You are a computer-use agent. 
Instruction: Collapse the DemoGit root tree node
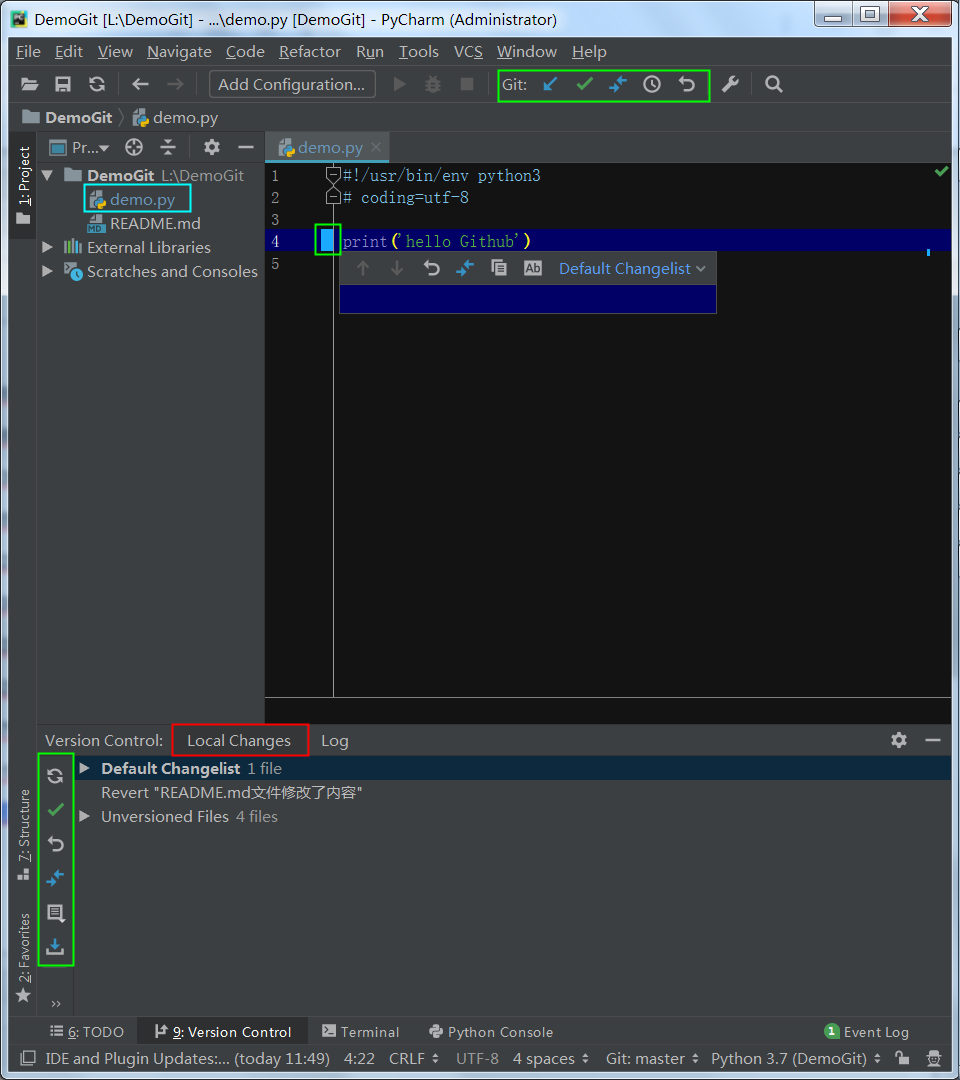pyautogui.click(x=48, y=176)
